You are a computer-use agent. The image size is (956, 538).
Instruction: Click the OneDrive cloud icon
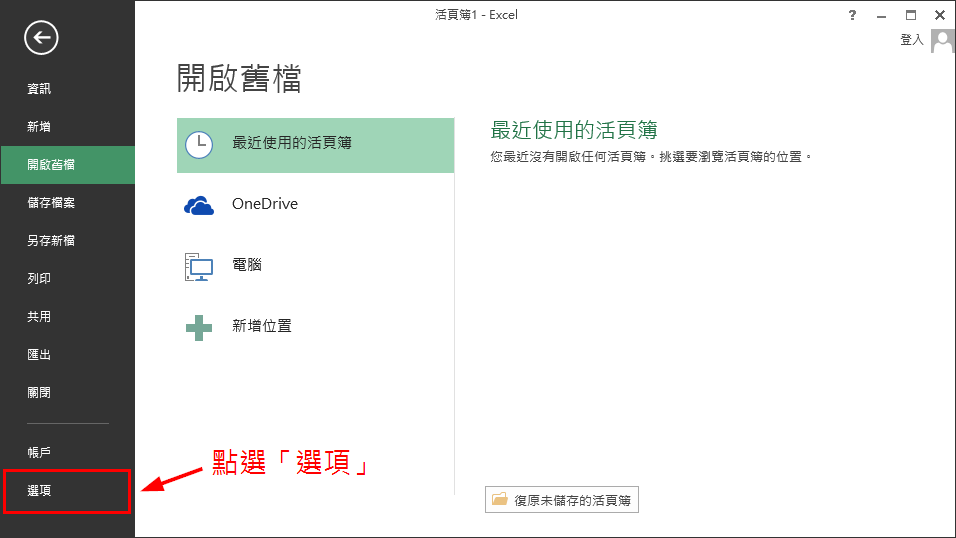[x=199, y=205]
